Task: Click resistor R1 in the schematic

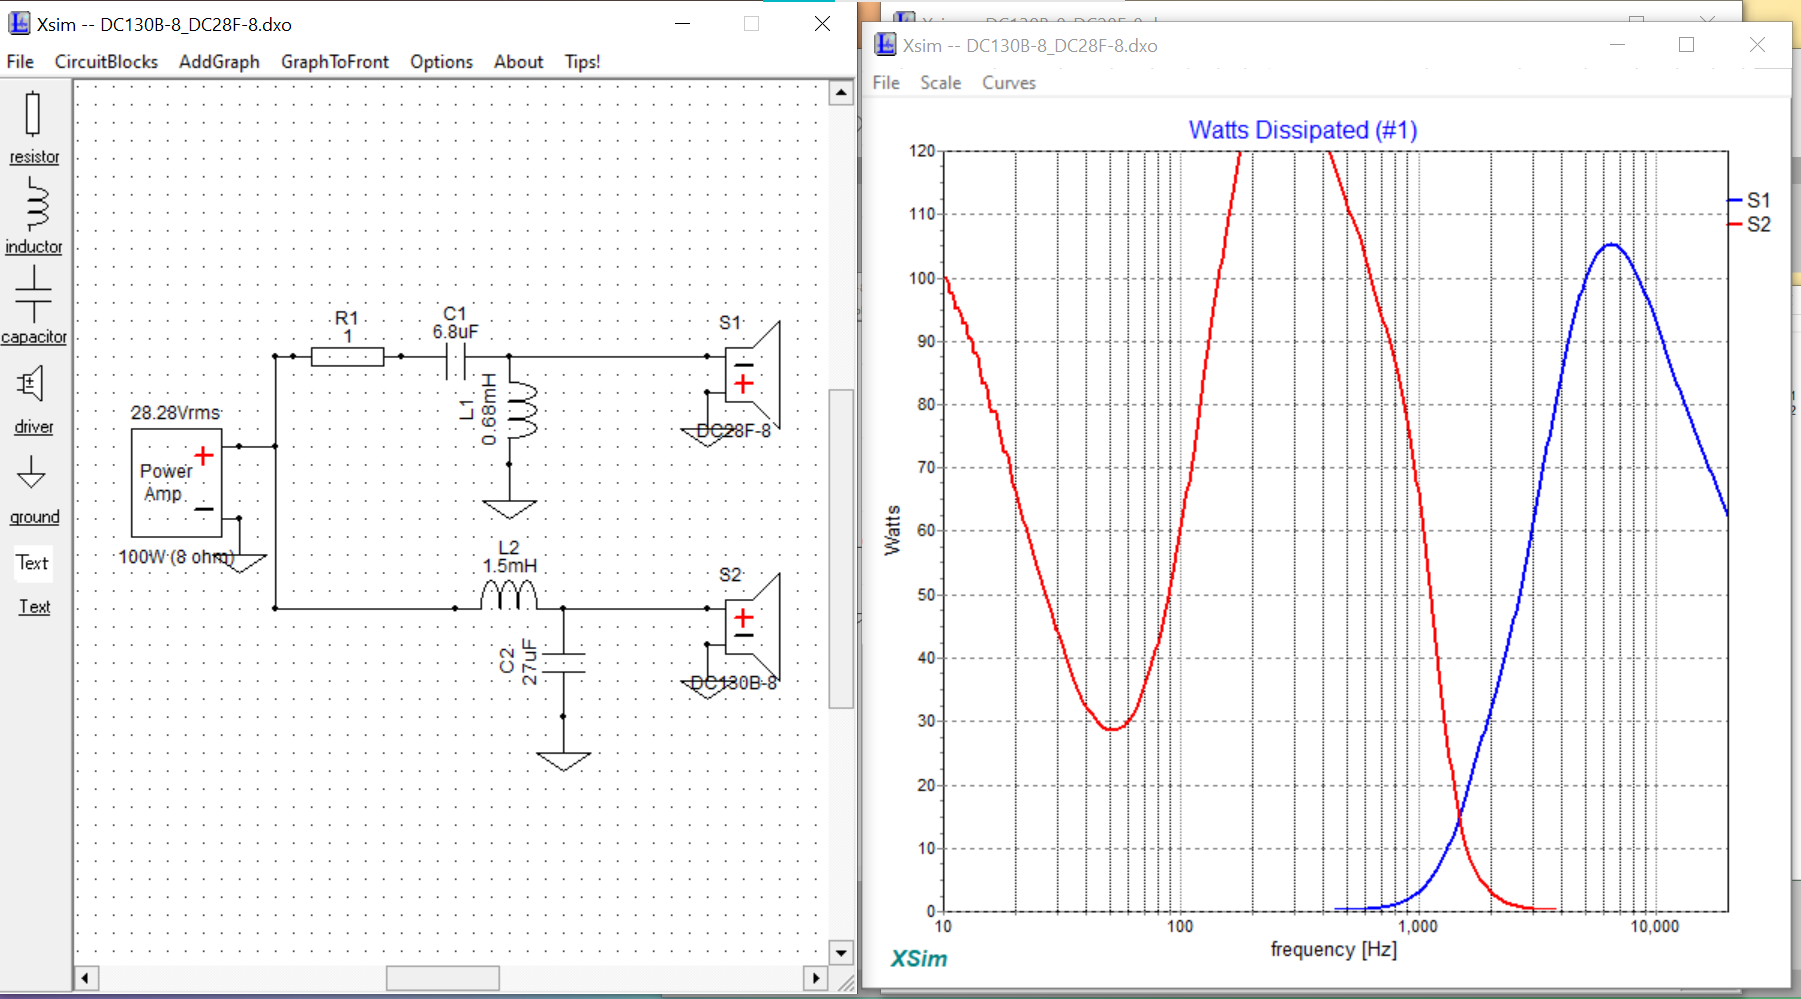Action: (x=347, y=356)
